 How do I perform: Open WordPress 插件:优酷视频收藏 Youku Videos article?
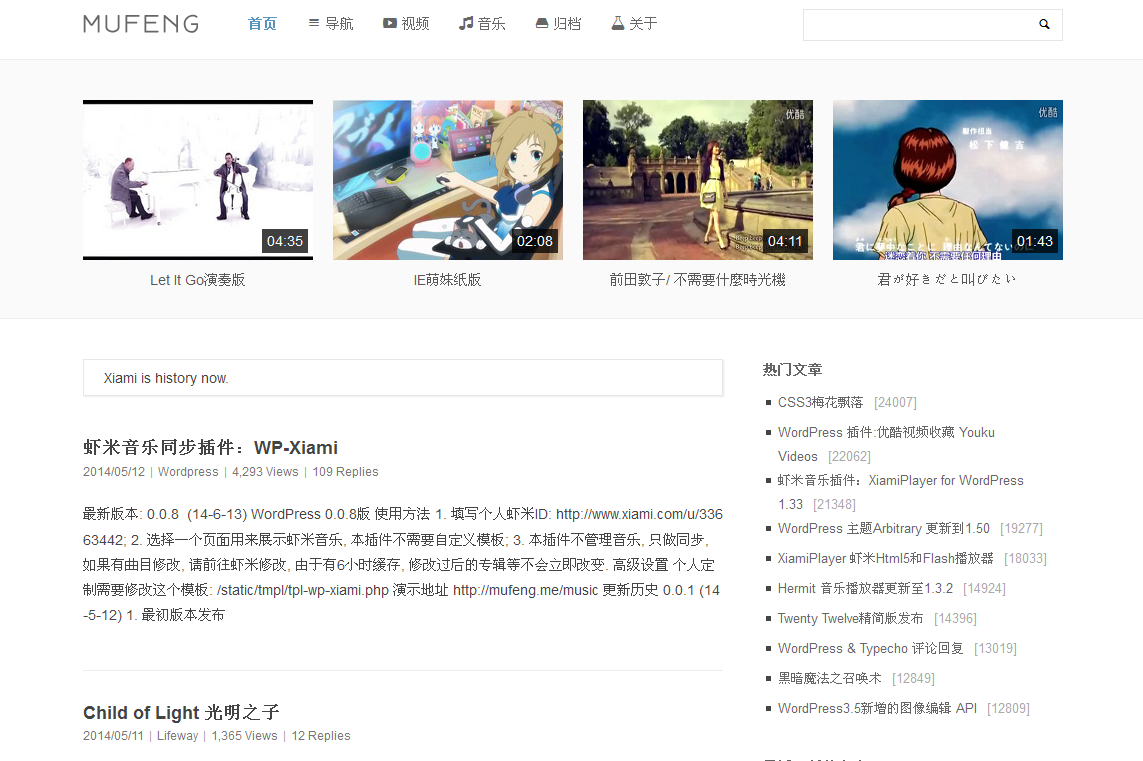886,444
